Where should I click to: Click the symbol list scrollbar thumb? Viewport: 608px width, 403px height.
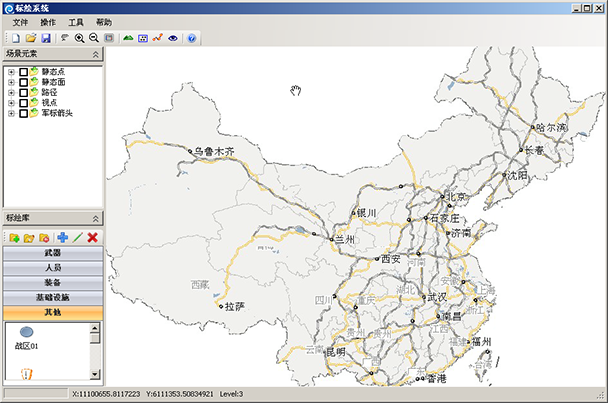(95, 338)
